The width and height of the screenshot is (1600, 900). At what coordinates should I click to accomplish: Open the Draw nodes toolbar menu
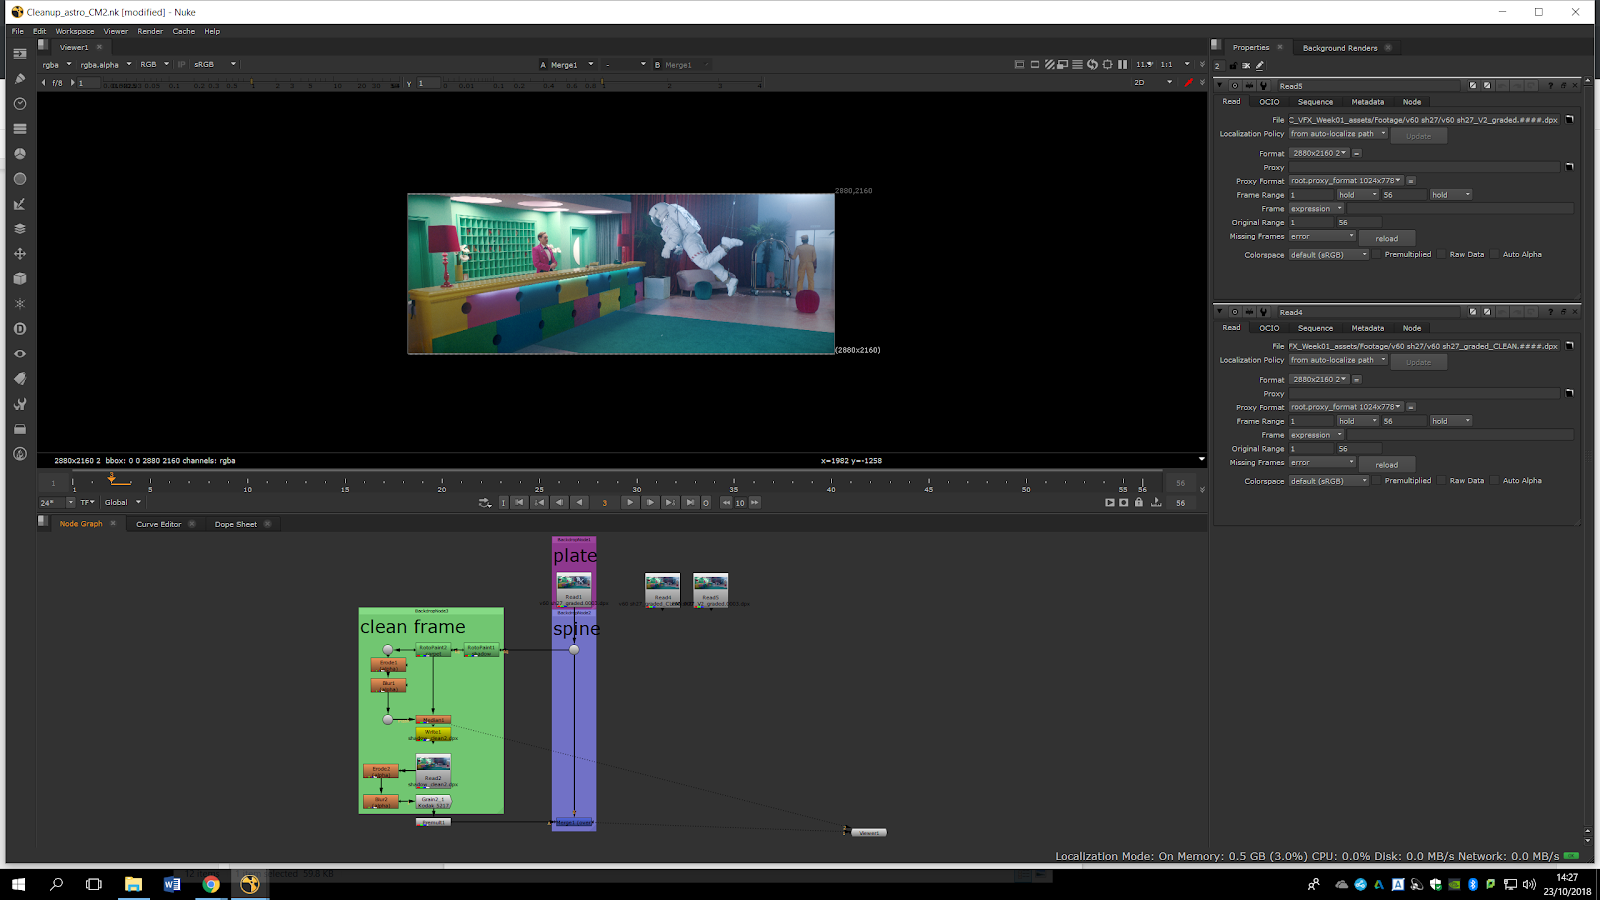click(x=19, y=79)
